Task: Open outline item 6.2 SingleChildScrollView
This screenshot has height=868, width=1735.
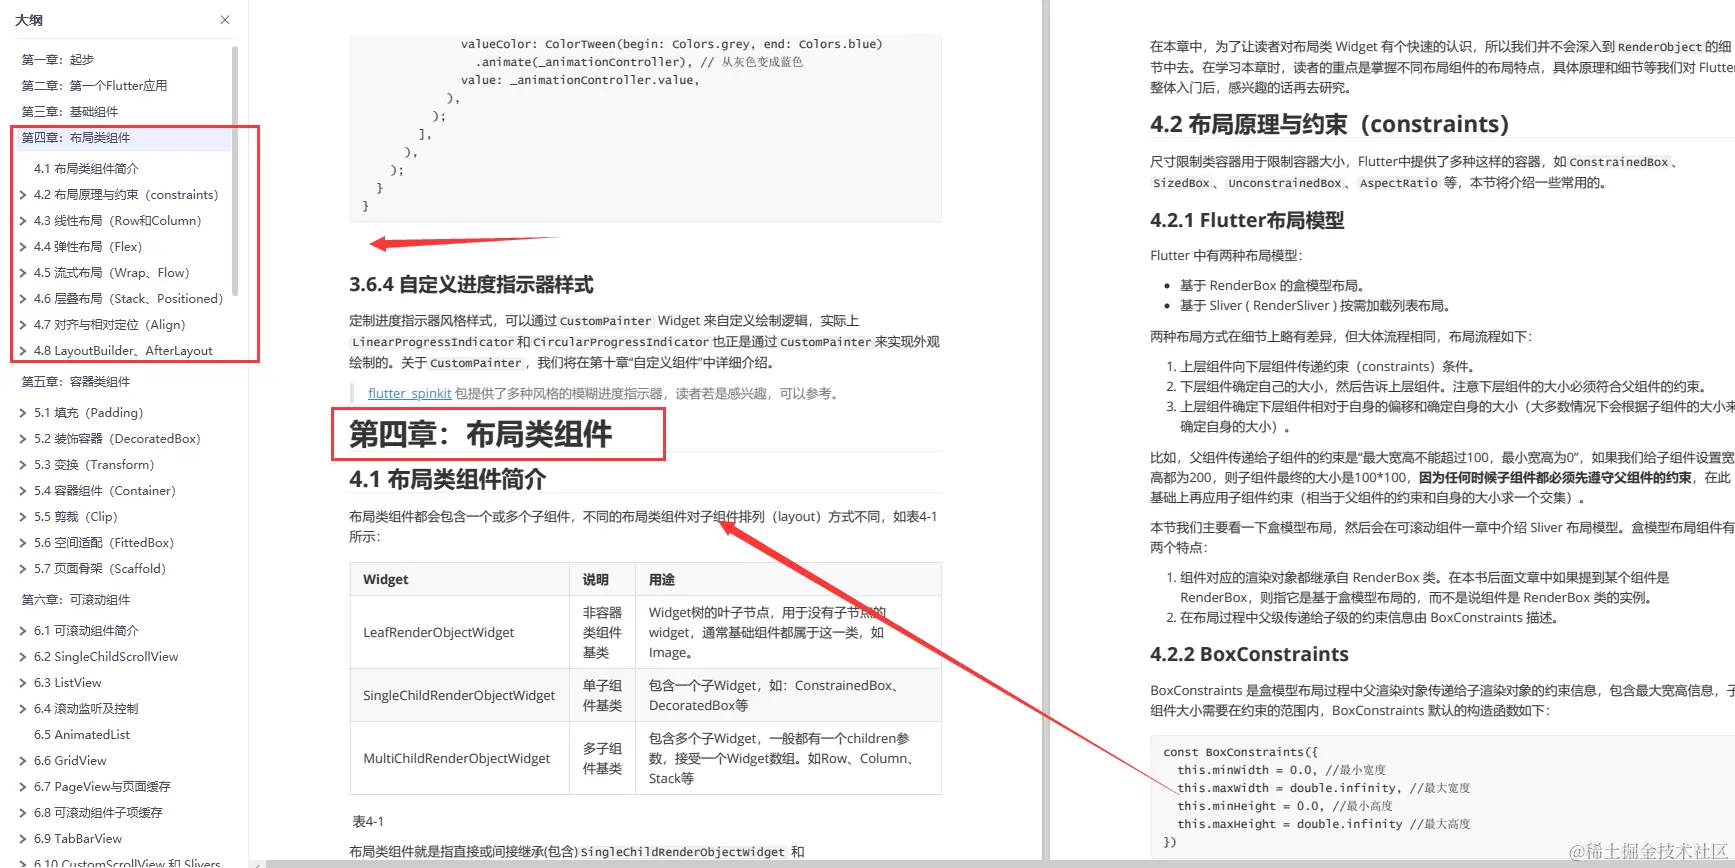Action: pos(106,656)
